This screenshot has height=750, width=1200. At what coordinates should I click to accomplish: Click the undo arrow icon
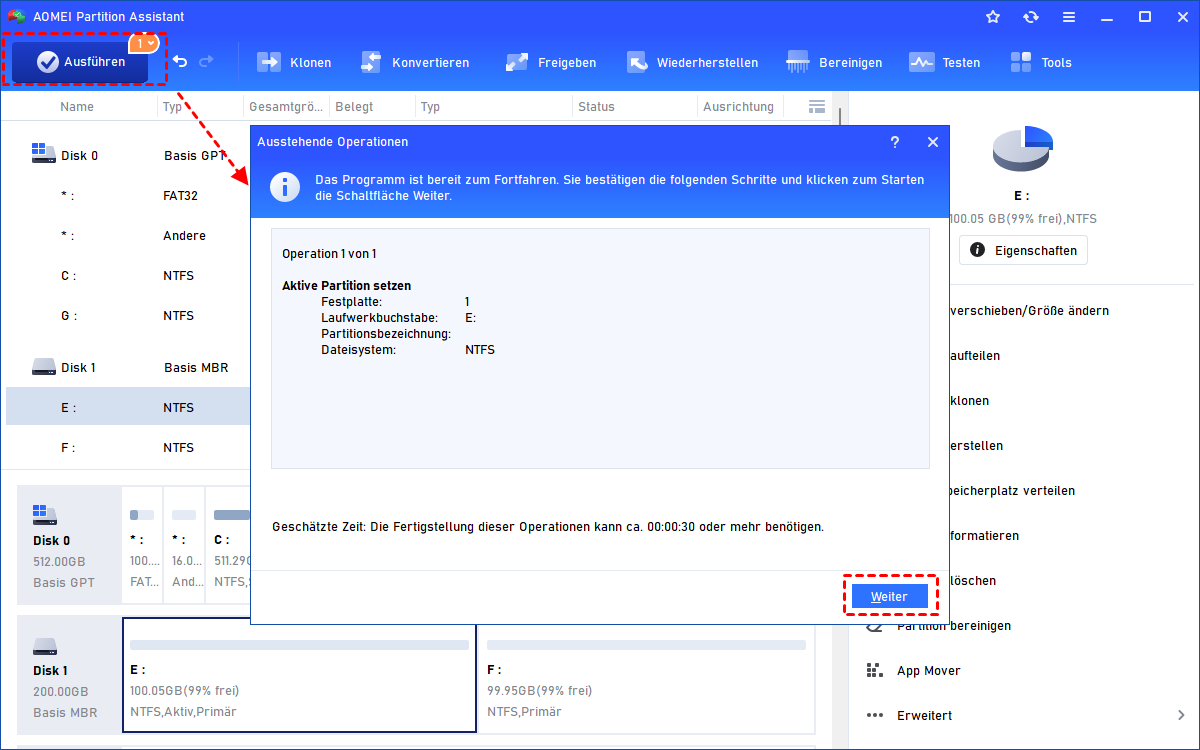pyautogui.click(x=180, y=62)
